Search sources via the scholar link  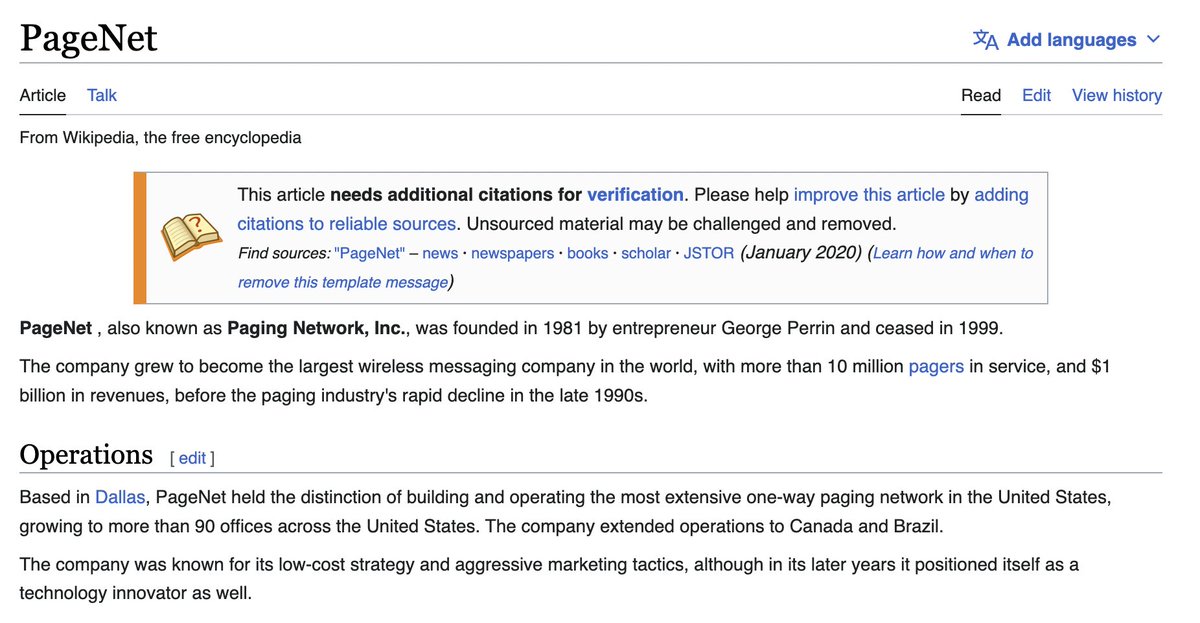pyautogui.click(x=646, y=253)
